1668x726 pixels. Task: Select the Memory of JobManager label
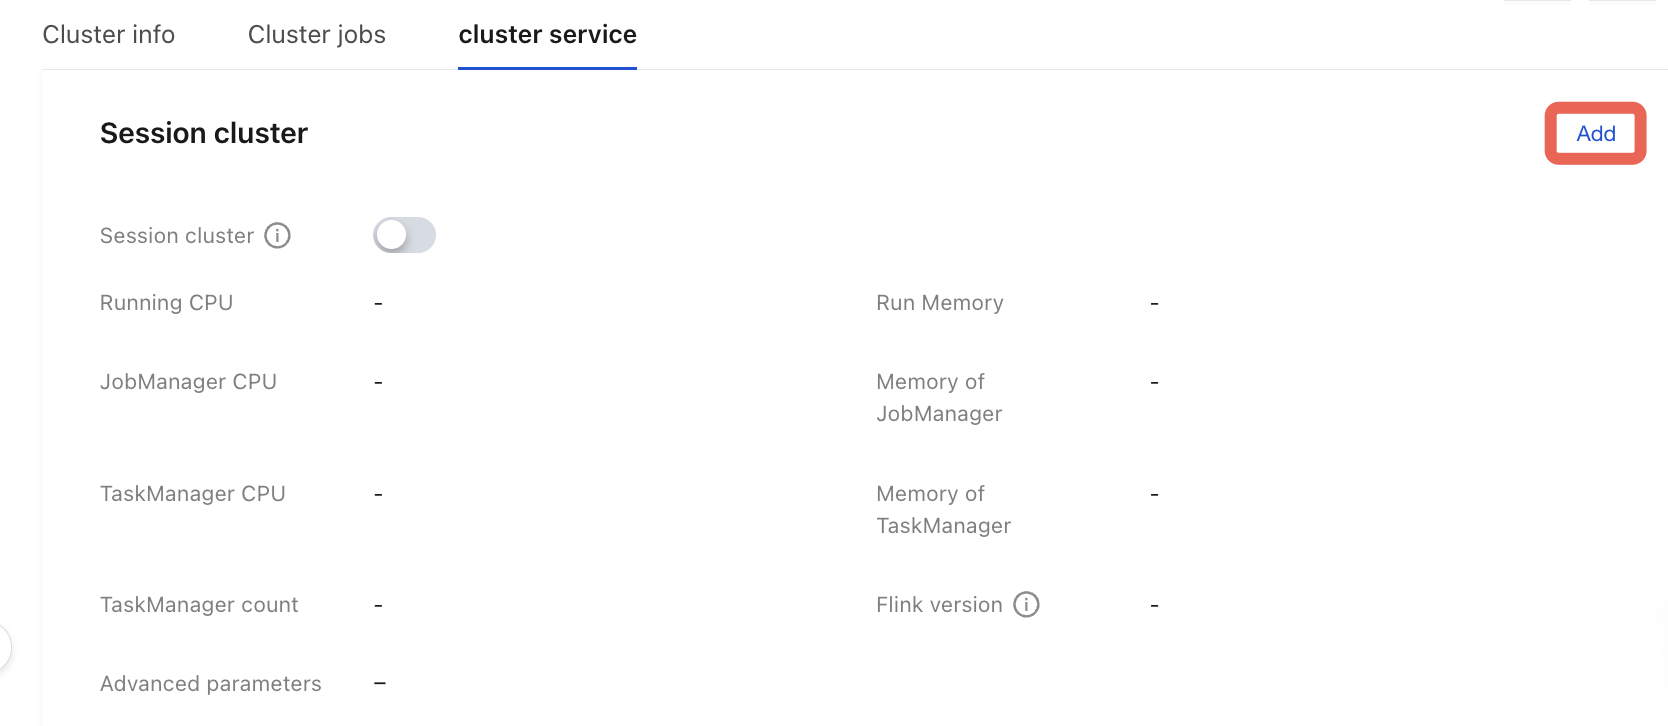939,398
